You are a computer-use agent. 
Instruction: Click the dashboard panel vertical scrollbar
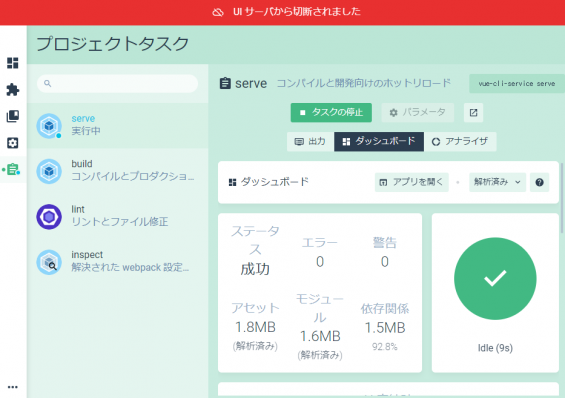(x=562, y=197)
